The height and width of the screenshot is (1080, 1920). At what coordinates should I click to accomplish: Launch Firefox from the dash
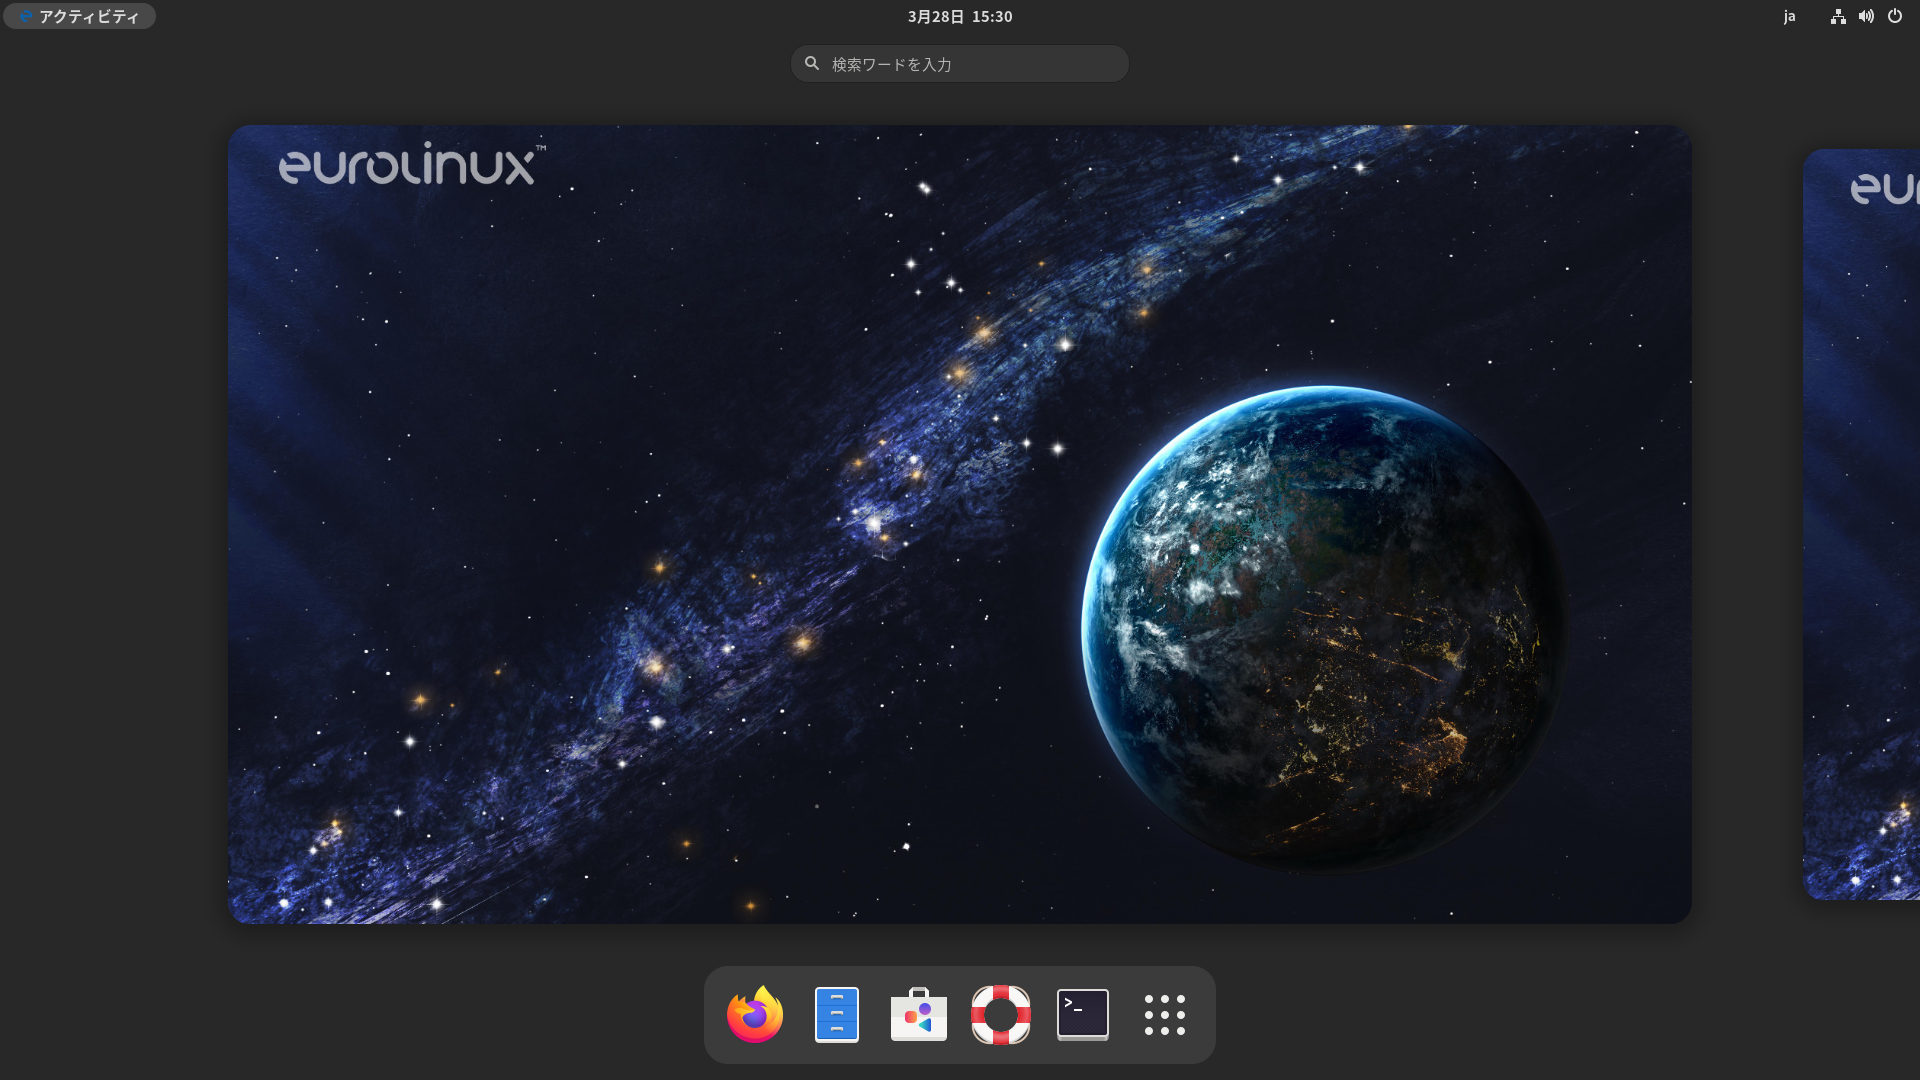(x=755, y=1015)
